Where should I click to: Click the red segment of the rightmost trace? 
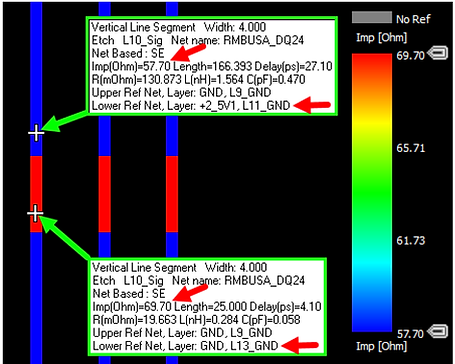pos(172,194)
